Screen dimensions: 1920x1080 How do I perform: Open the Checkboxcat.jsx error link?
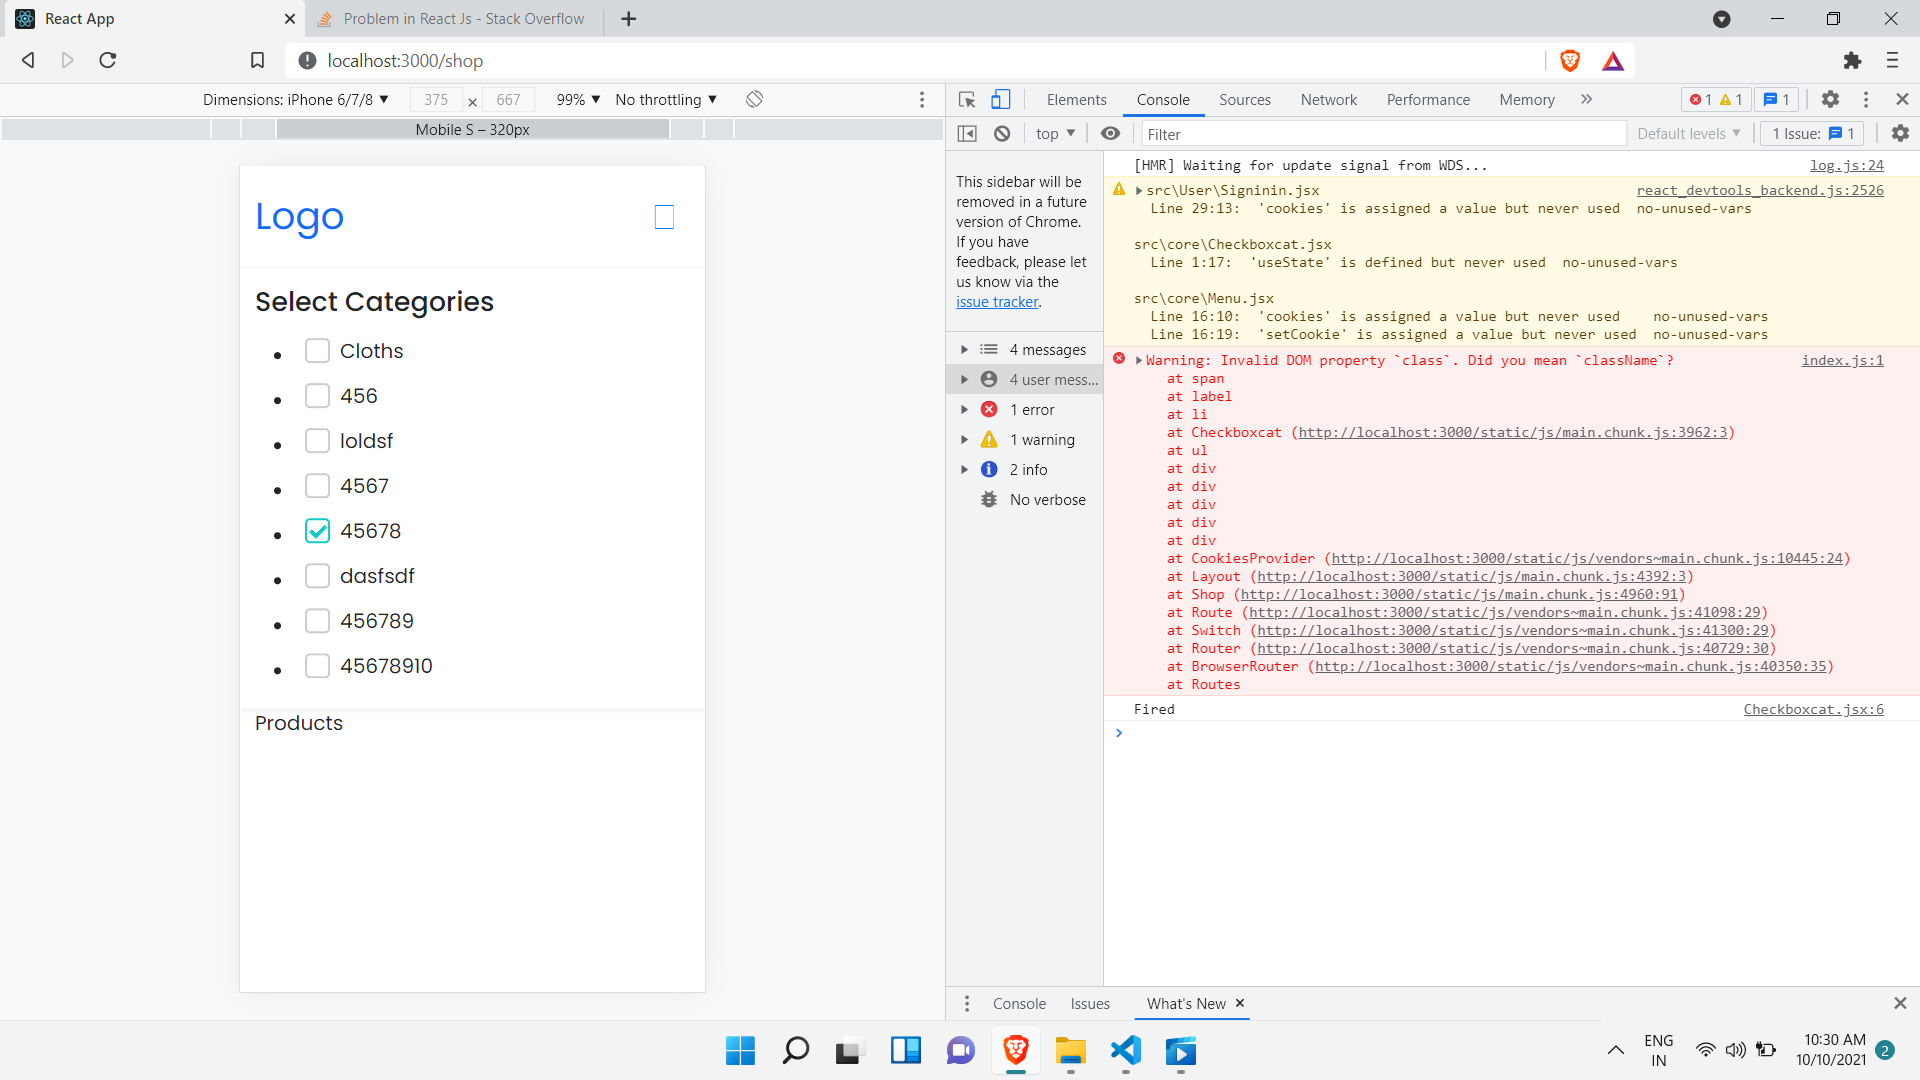pos(1813,709)
